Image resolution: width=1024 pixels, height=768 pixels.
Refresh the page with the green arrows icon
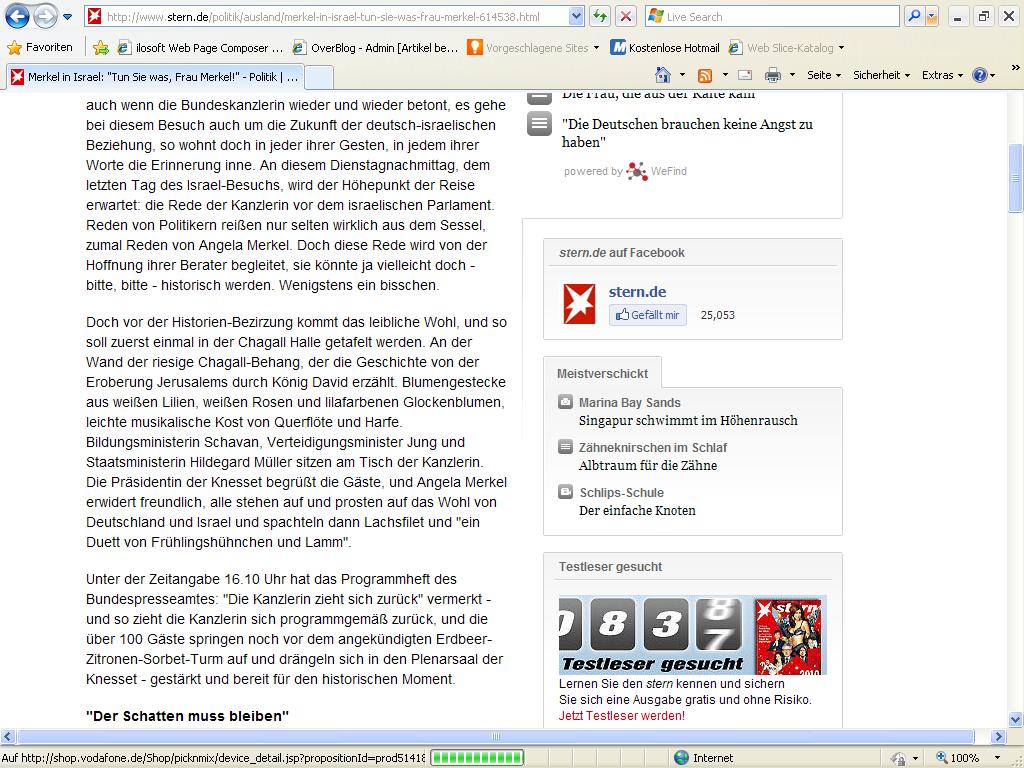(x=600, y=17)
